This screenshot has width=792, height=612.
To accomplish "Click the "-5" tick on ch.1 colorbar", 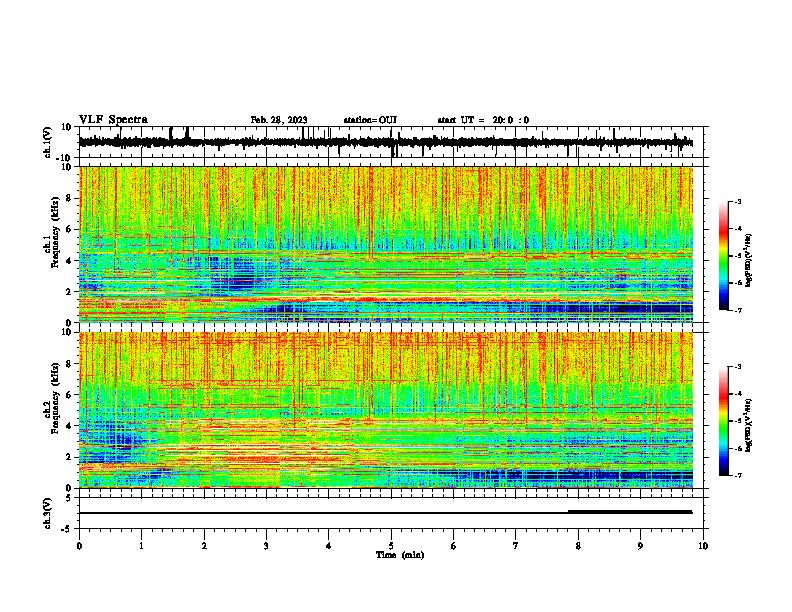I will pyautogui.click(x=738, y=256).
